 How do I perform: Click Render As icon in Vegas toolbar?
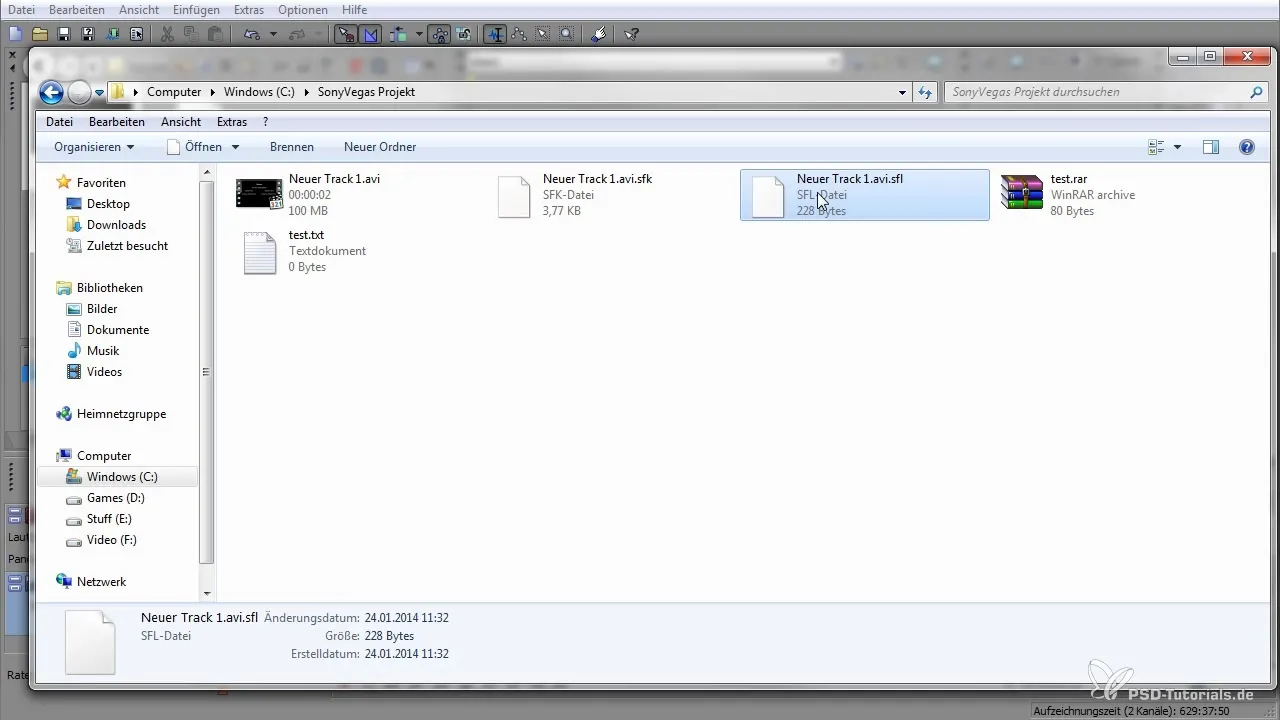[112, 34]
